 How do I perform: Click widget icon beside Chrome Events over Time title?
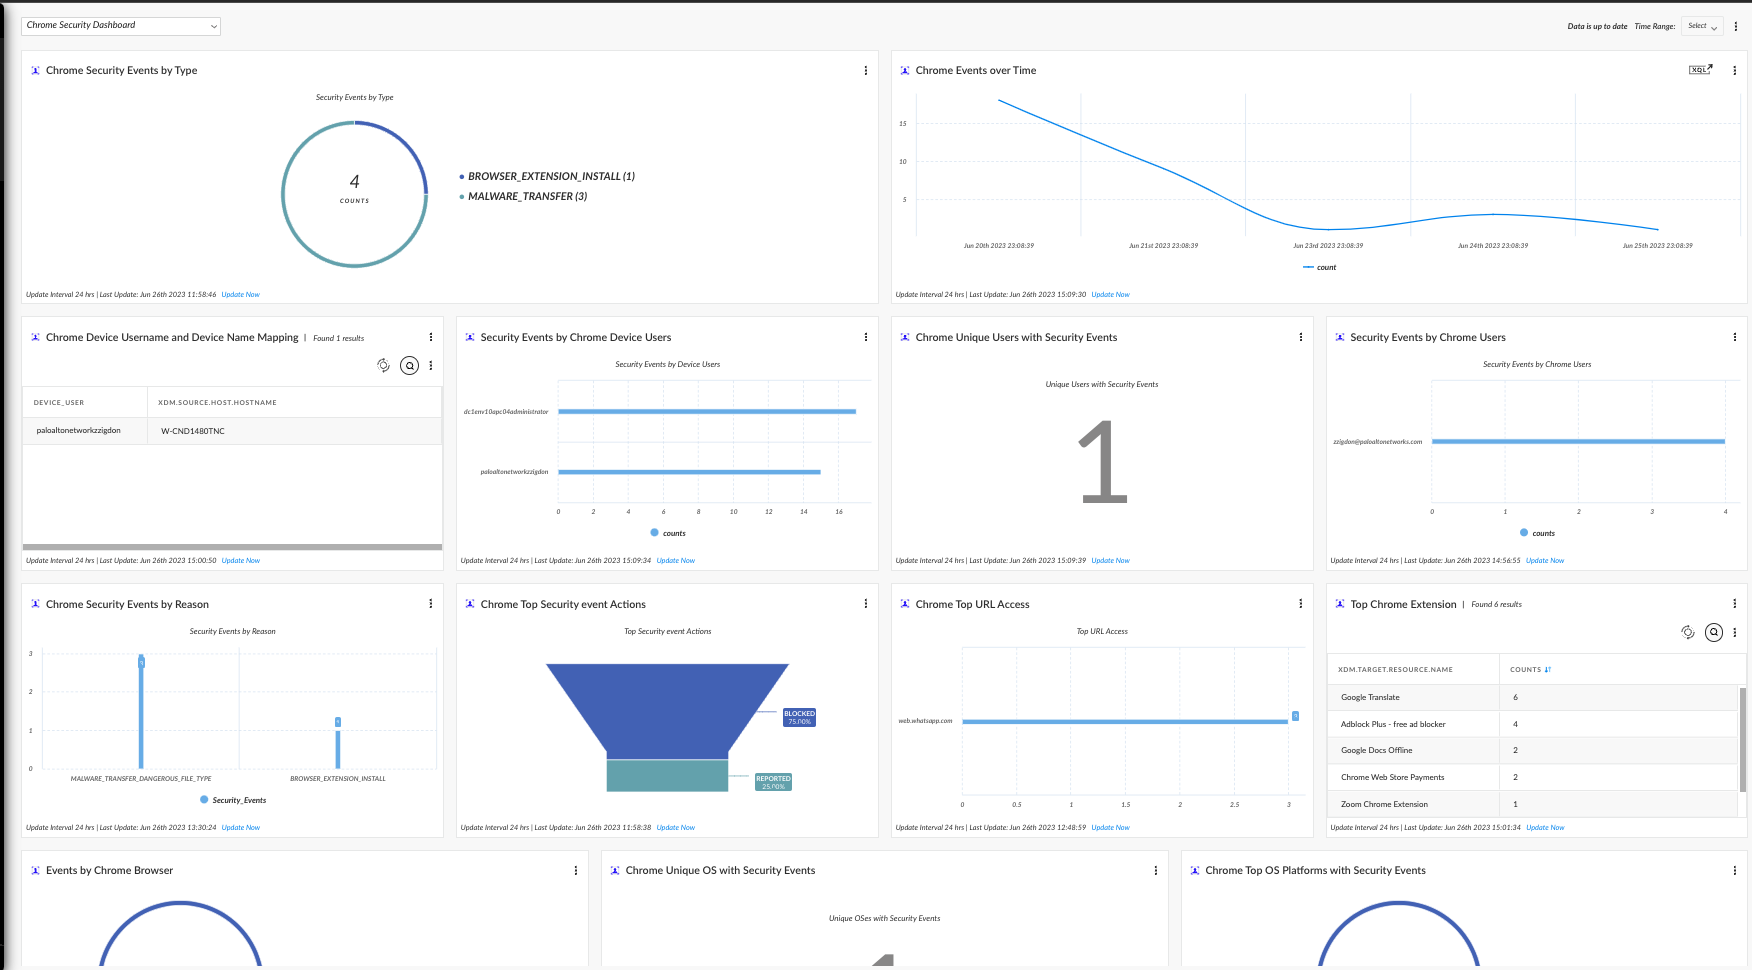[x=905, y=71]
